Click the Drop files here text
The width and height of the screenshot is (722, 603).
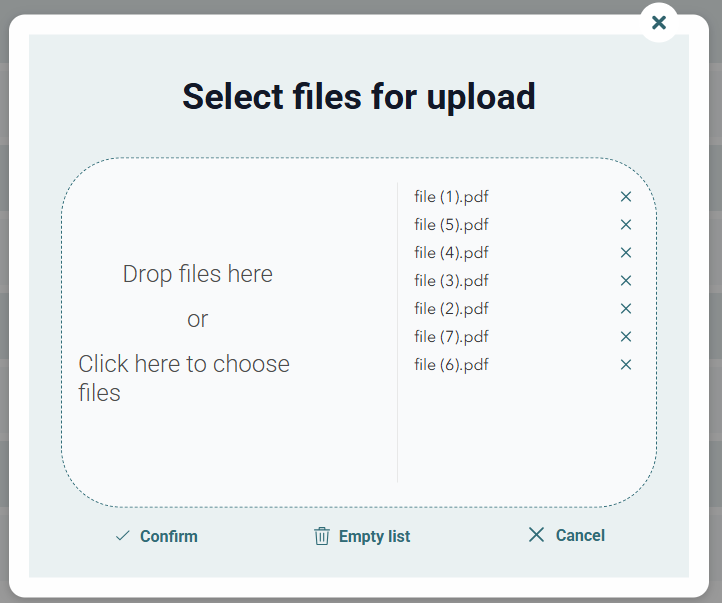[197, 274]
